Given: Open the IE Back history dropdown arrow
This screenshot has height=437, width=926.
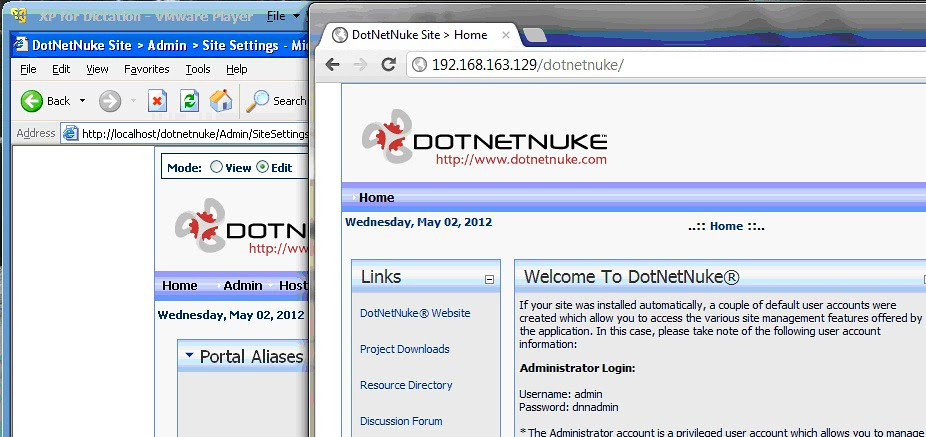Looking at the screenshot, I should pos(82,101).
